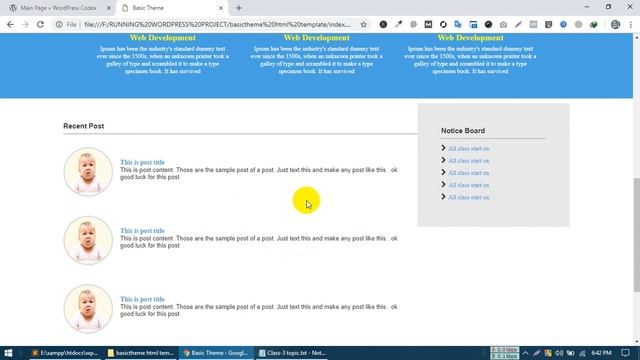
Task: Click the browser forward arrow
Action: tap(25, 24)
